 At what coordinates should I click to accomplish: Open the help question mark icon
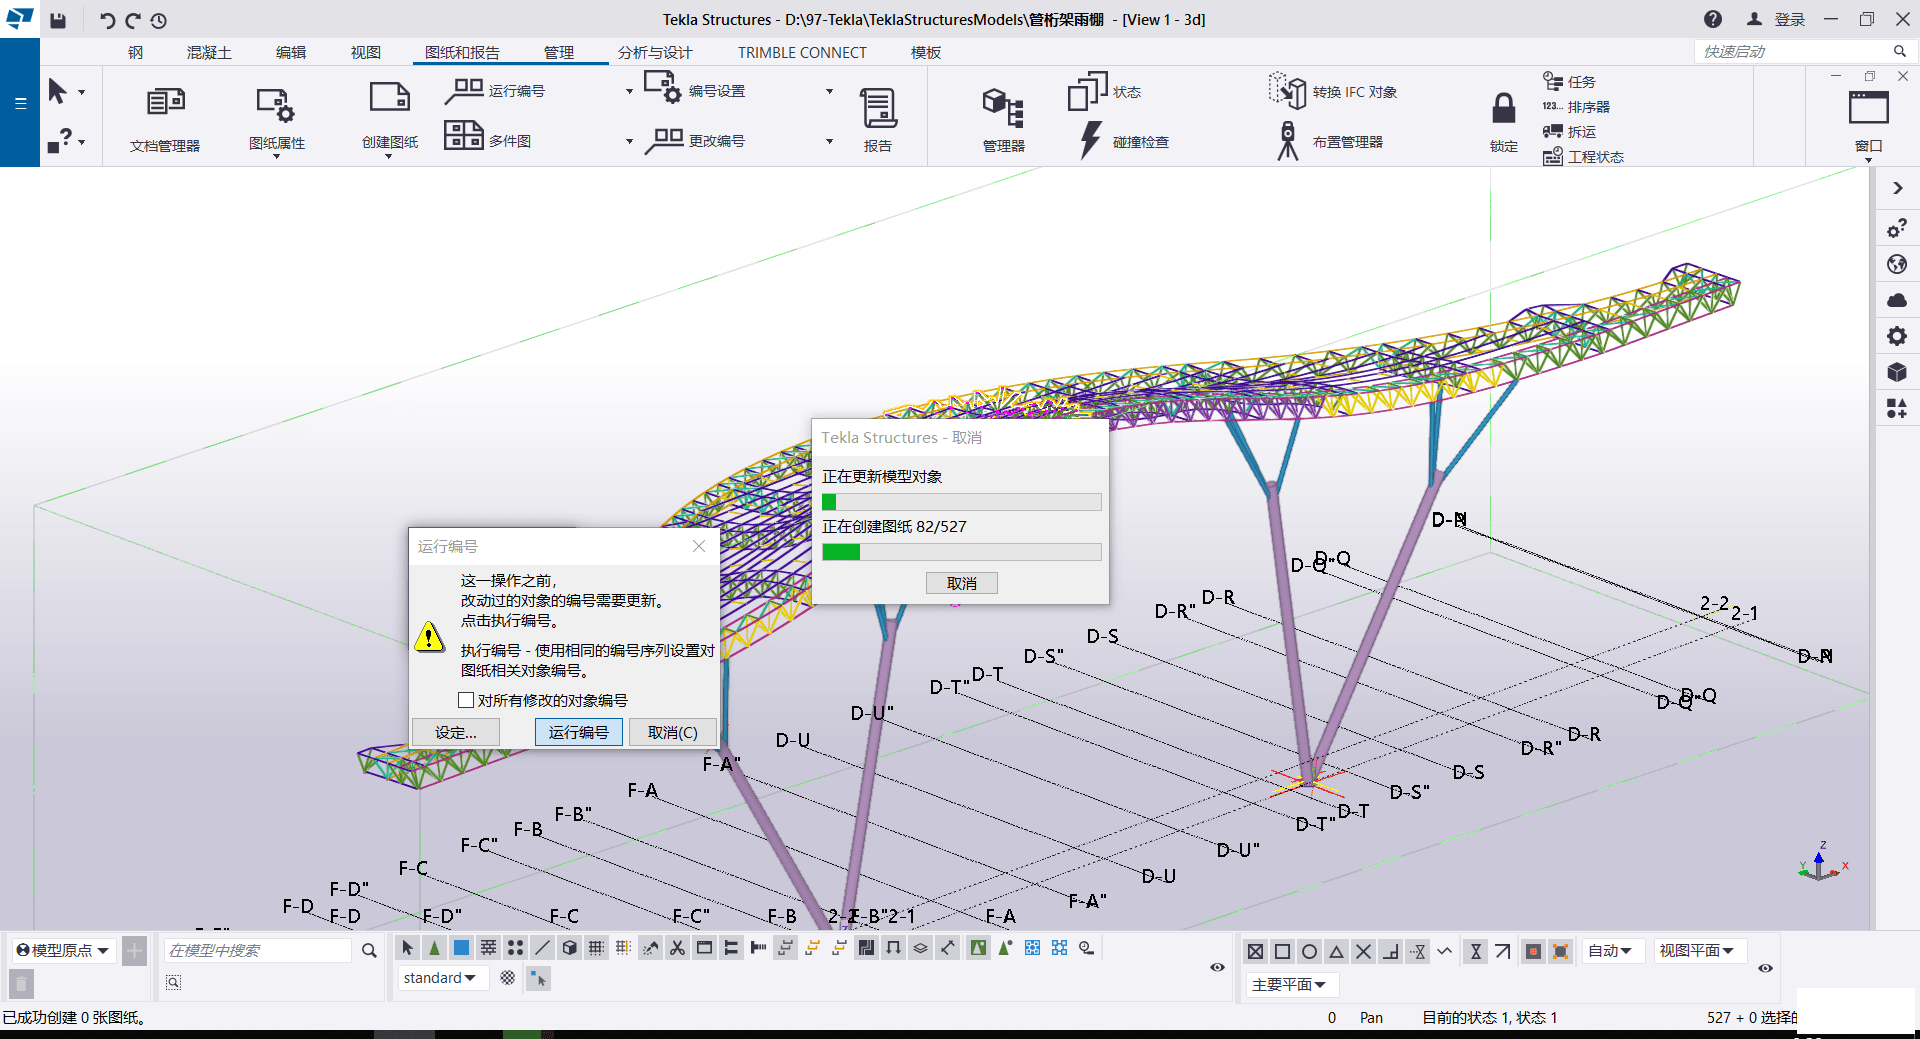pos(1713,19)
